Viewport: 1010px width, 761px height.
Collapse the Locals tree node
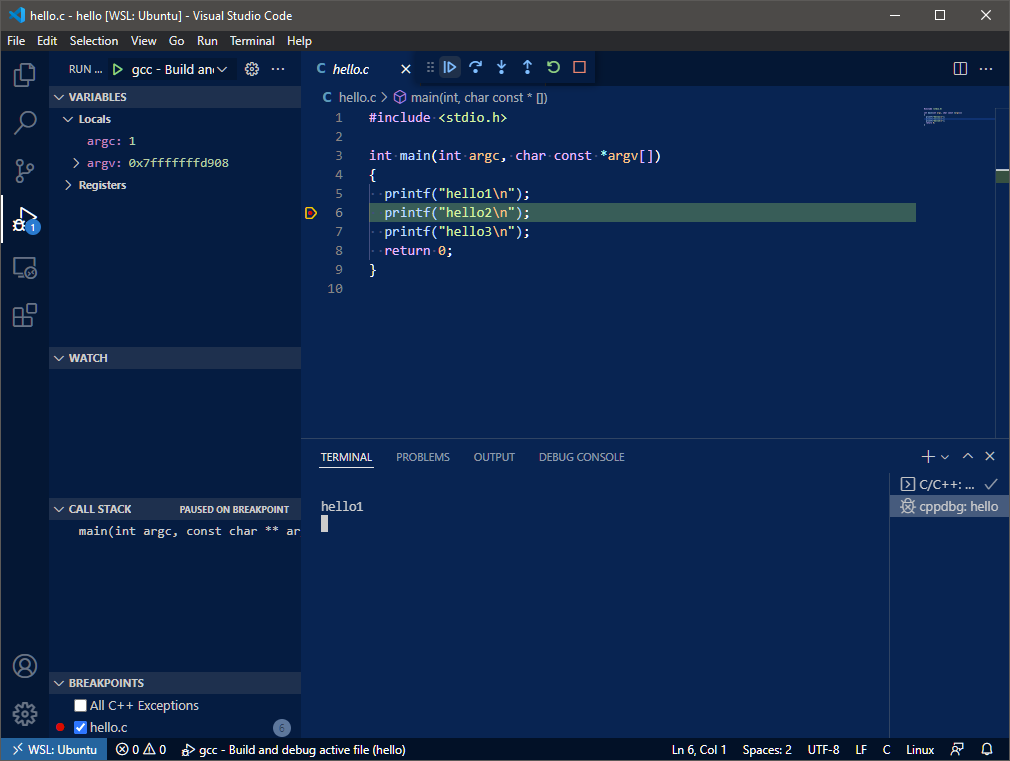pyautogui.click(x=68, y=119)
